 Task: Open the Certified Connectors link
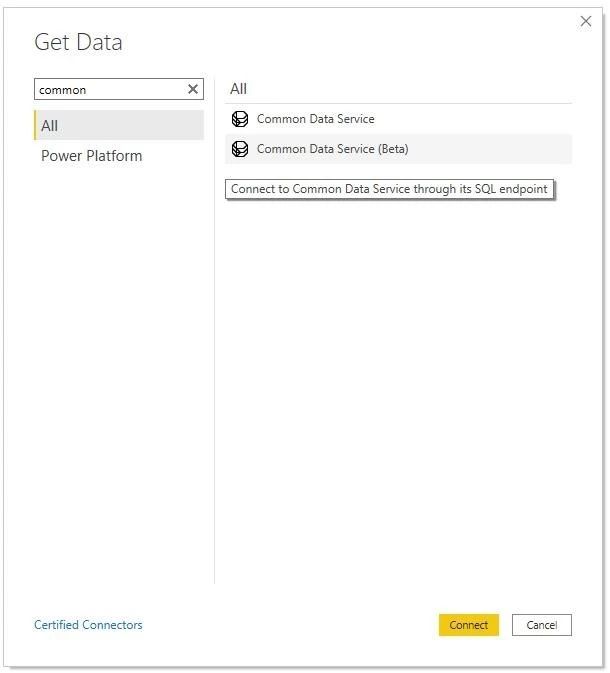(x=88, y=624)
